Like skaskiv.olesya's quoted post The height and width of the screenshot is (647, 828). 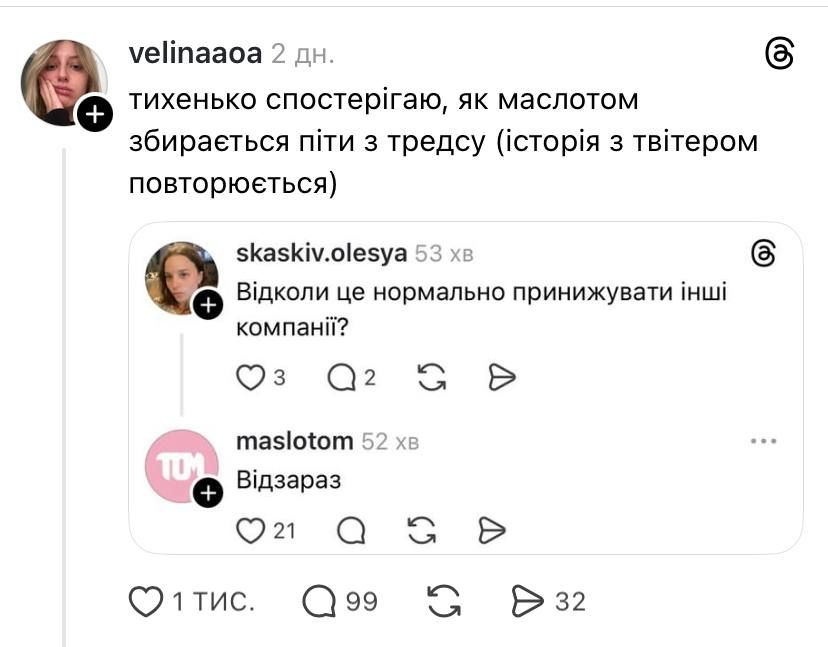250,377
